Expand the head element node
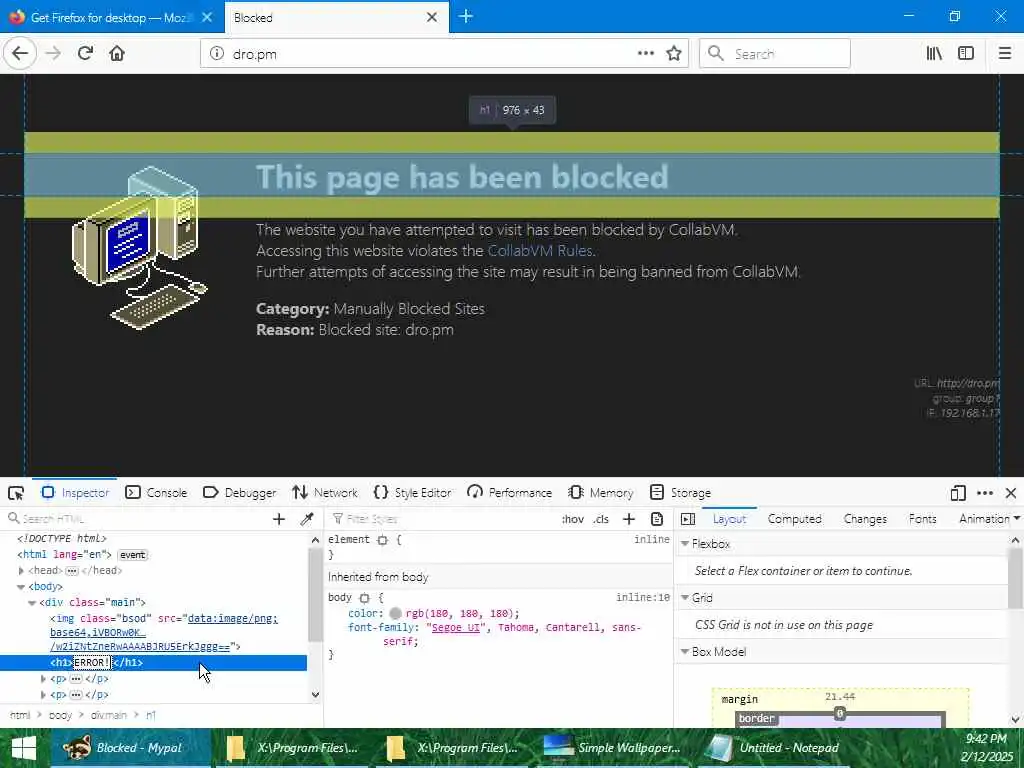The height and width of the screenshot is (768, 1024). 21,571
